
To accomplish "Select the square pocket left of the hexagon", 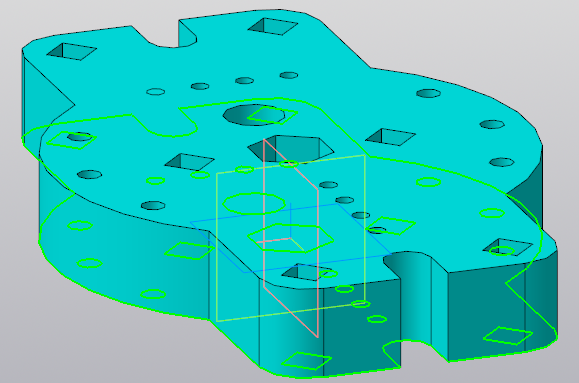I will click(189, 162).
